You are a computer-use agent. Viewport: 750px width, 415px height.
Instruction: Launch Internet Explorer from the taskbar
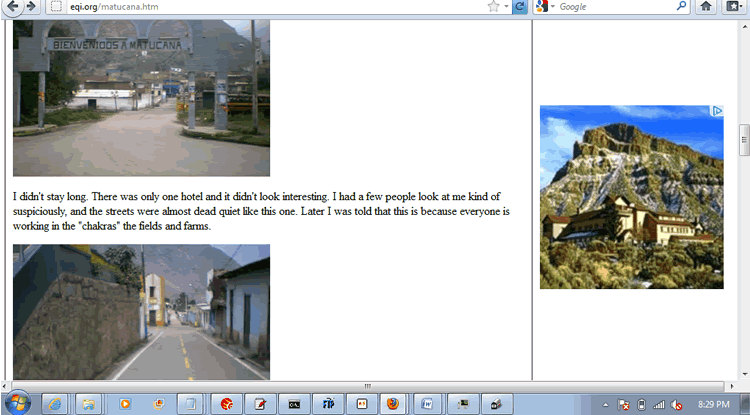(x=55, y=404)
